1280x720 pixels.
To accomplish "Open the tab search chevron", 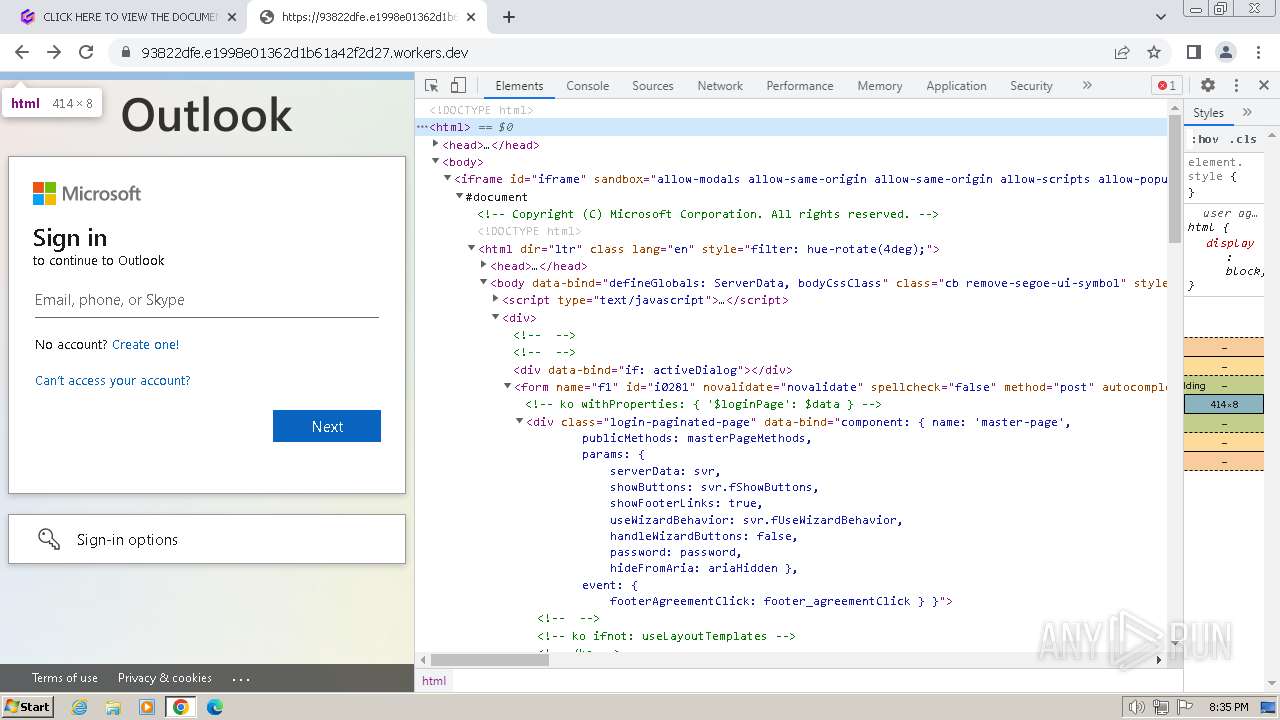I will (x=1161, y=17).
